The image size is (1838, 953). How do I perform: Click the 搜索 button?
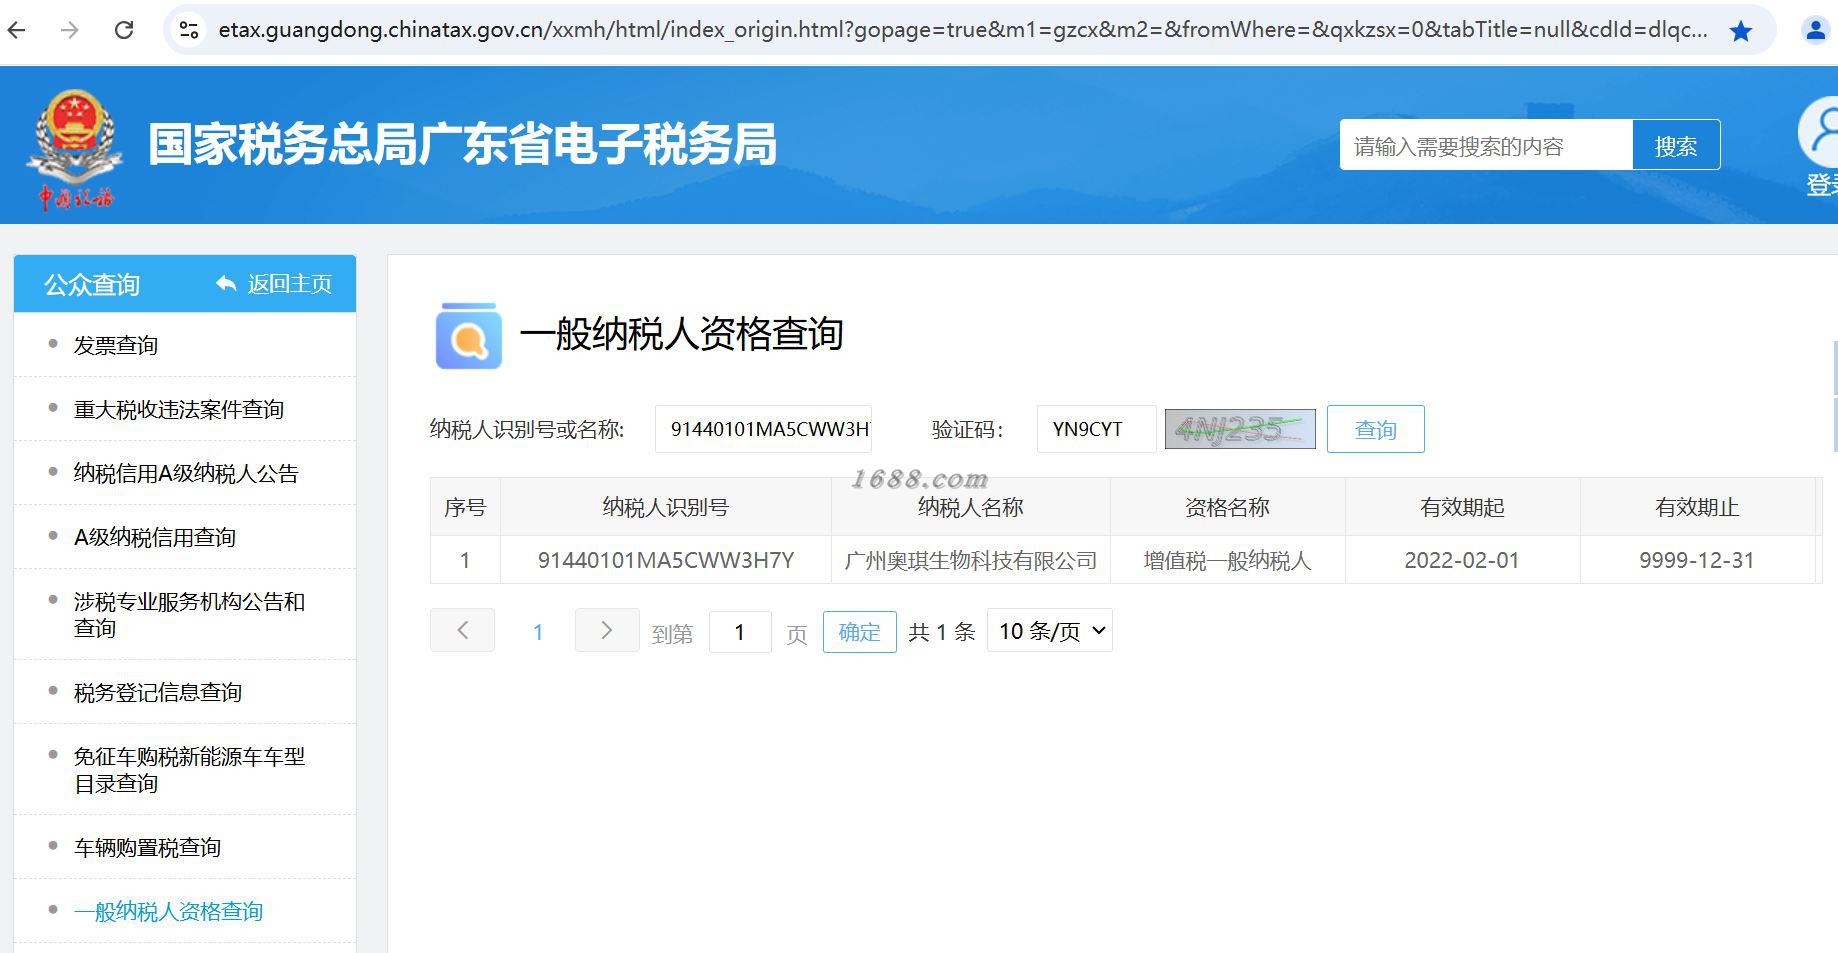[x=1676, y=145]
